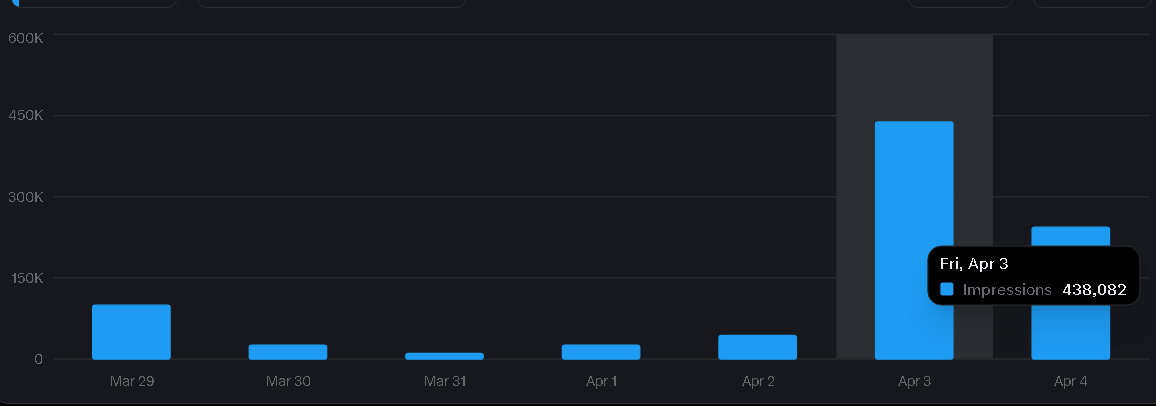
Task: Click the 300K axis label
Action: (27, 197)
